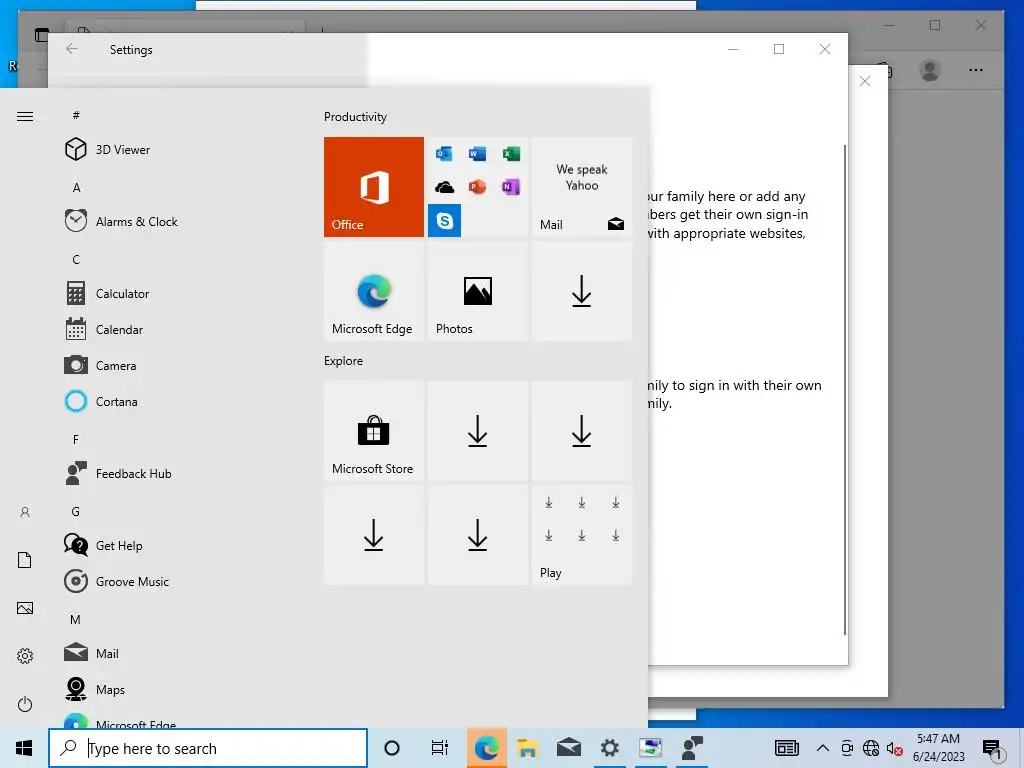Jump to app letter group G

coord(76,511)
